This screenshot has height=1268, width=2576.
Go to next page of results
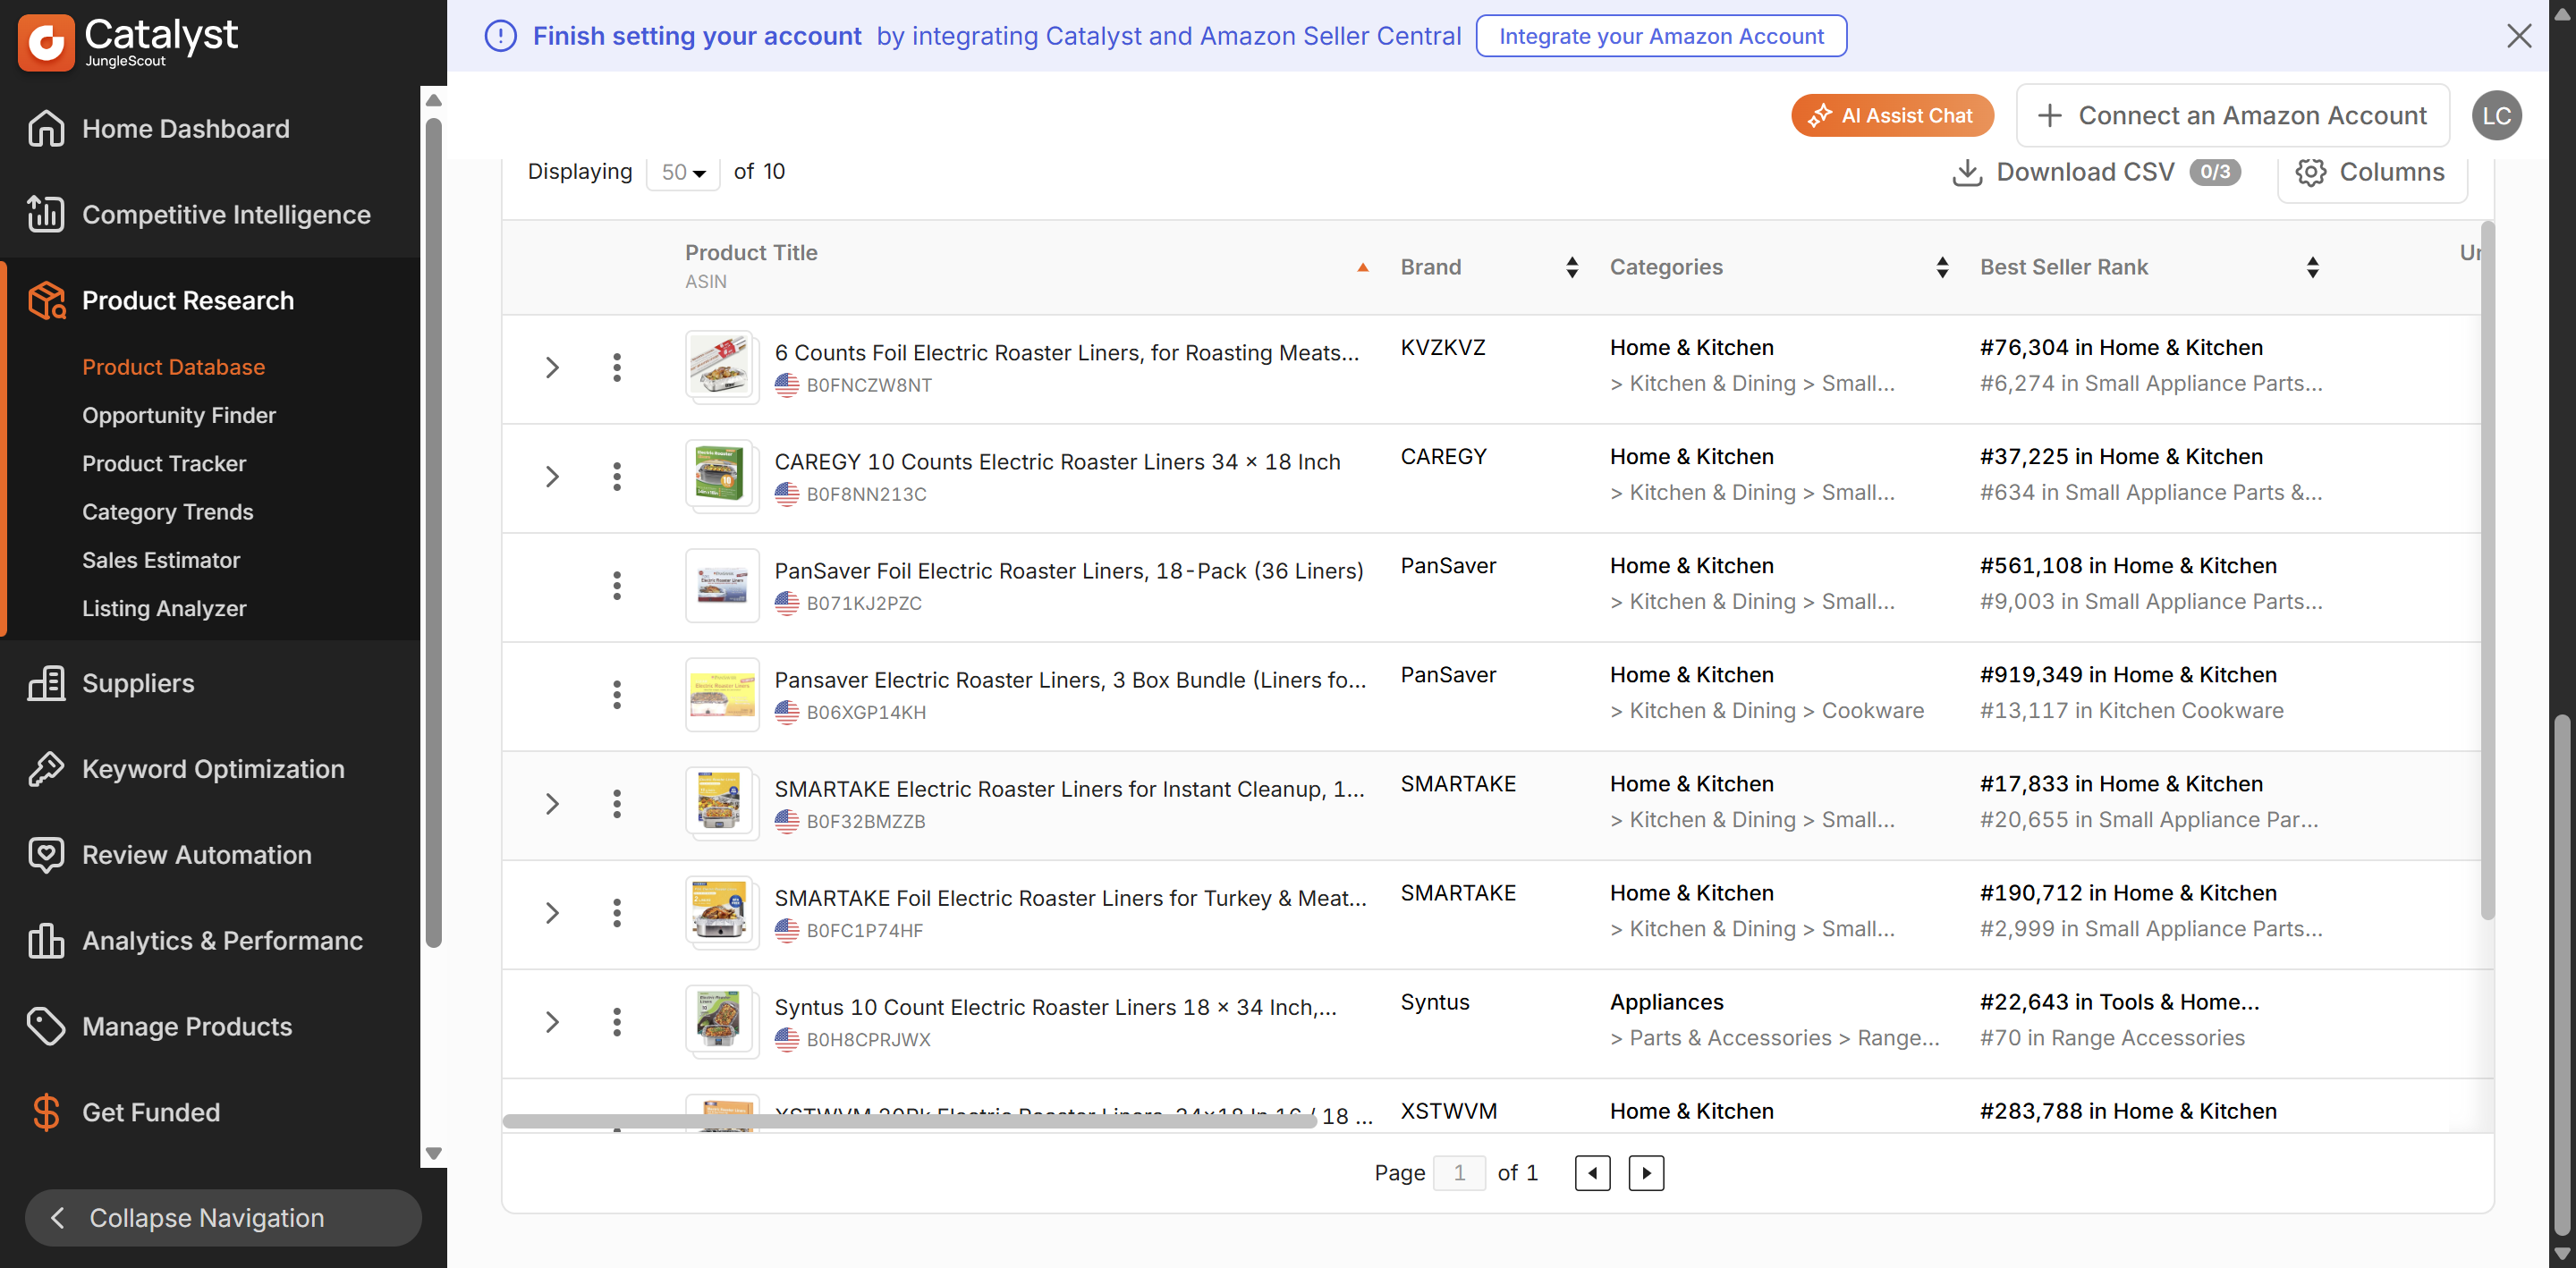pos(1646,1173)
